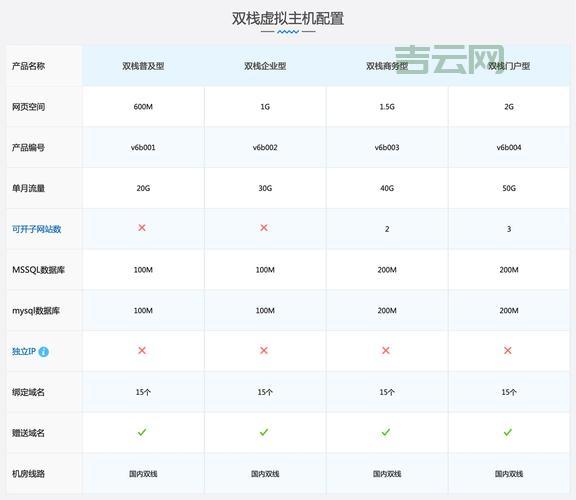Click the info icon beside 独立IP
The height and width of the screenshot is (500, 576).
[43, 352]
